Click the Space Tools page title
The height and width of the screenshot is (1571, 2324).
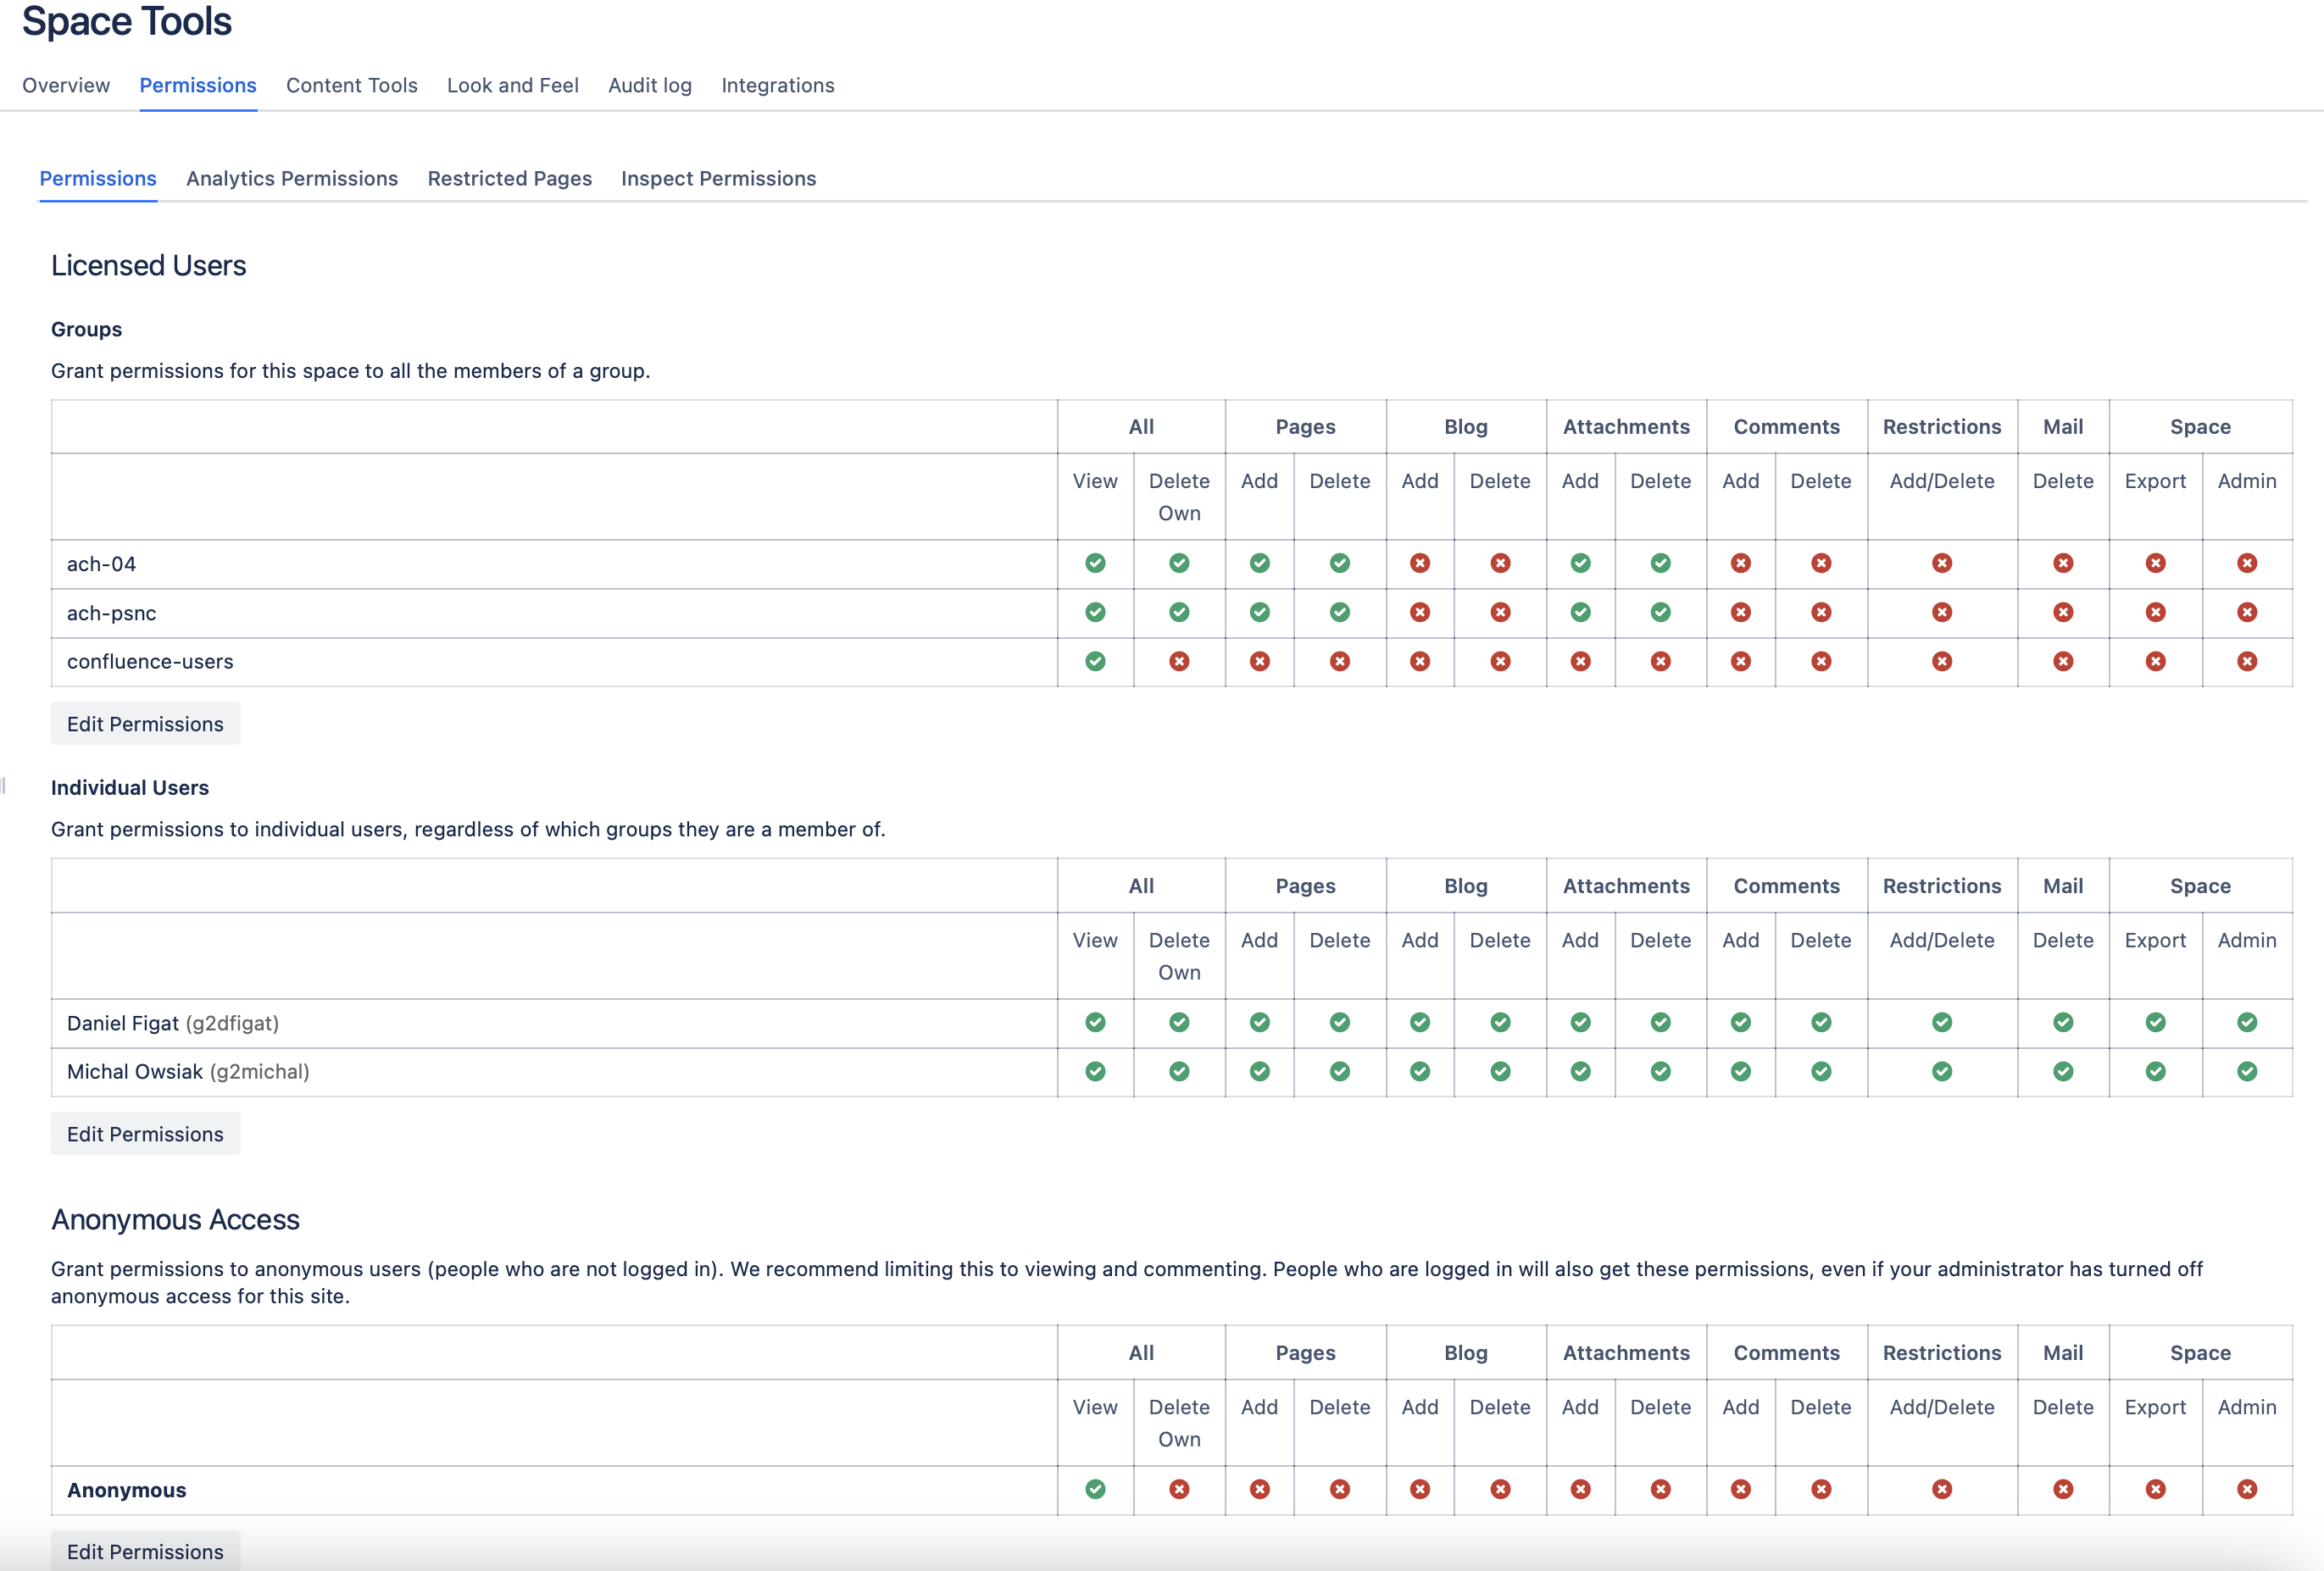click(x=127, y=21)
